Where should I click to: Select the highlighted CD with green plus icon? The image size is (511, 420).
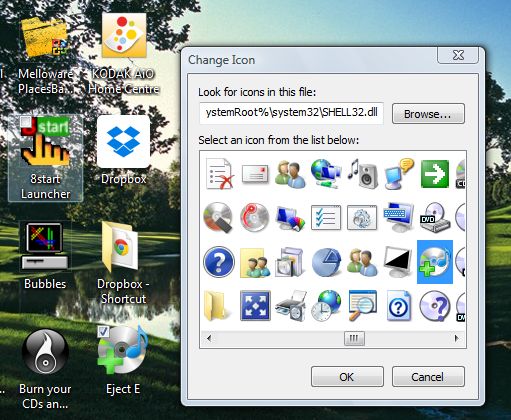[x=435, y=262]
